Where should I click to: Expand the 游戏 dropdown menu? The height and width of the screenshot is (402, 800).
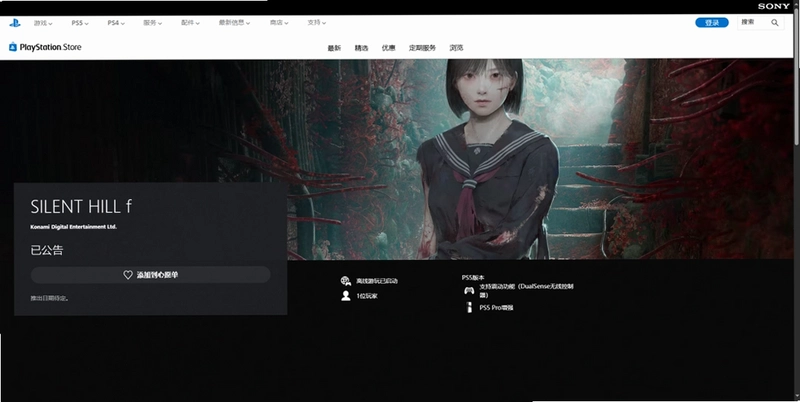(43, 23)
